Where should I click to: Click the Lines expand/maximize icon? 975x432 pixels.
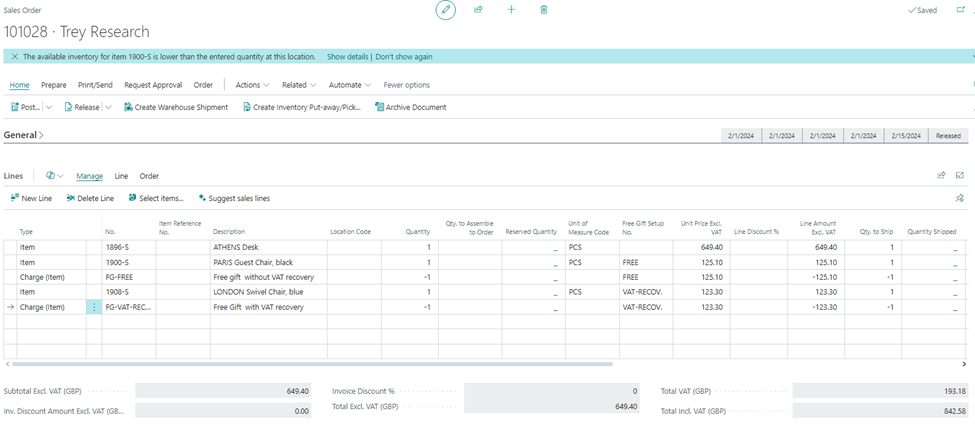[x=960, y=175]
